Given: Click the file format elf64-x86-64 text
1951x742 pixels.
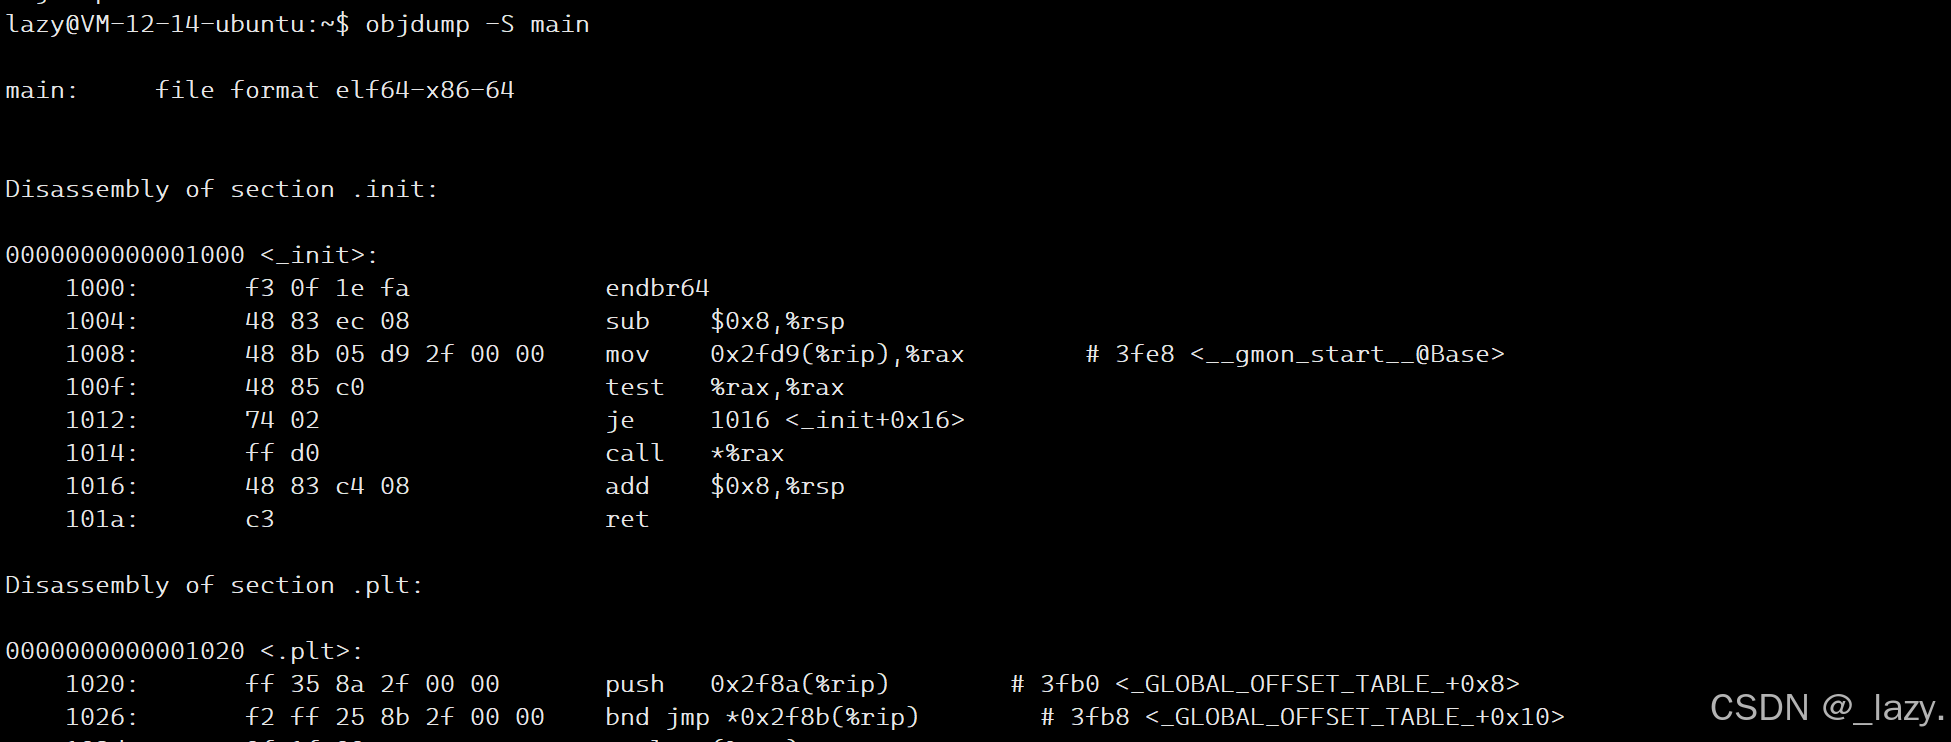Looking at the screenshot, I should (335, 90).
